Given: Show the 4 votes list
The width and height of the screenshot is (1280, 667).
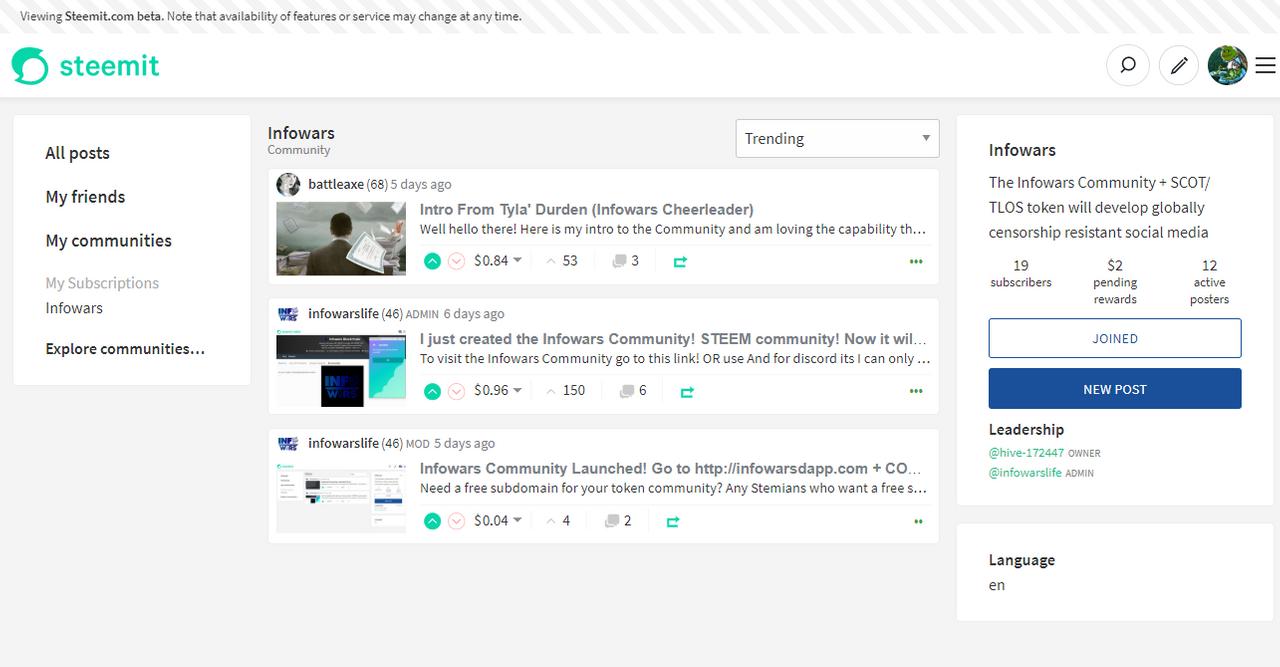Looking at the screenshot, I should pyautogui.click(x=558, y=521).
